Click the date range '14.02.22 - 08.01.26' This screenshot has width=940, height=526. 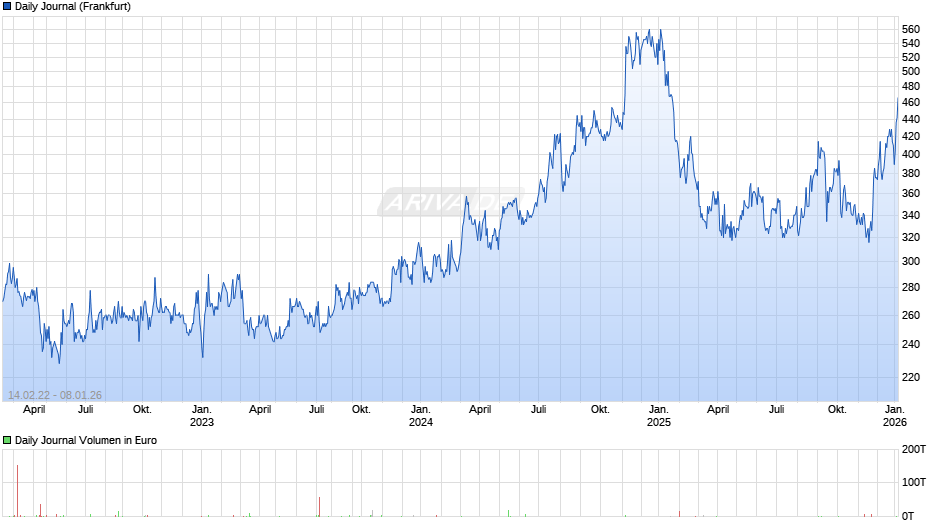(55, 395)
